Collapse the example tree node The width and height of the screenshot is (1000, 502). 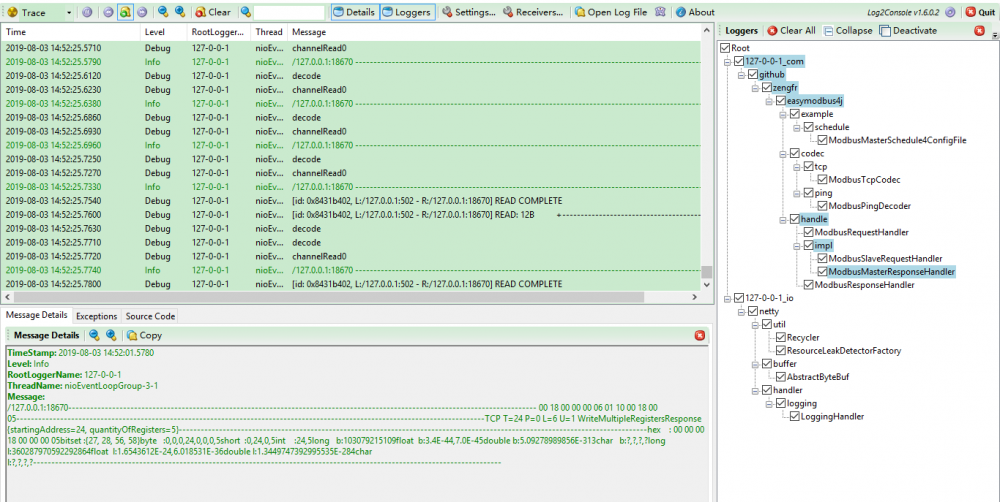click(x=783, y=114)
